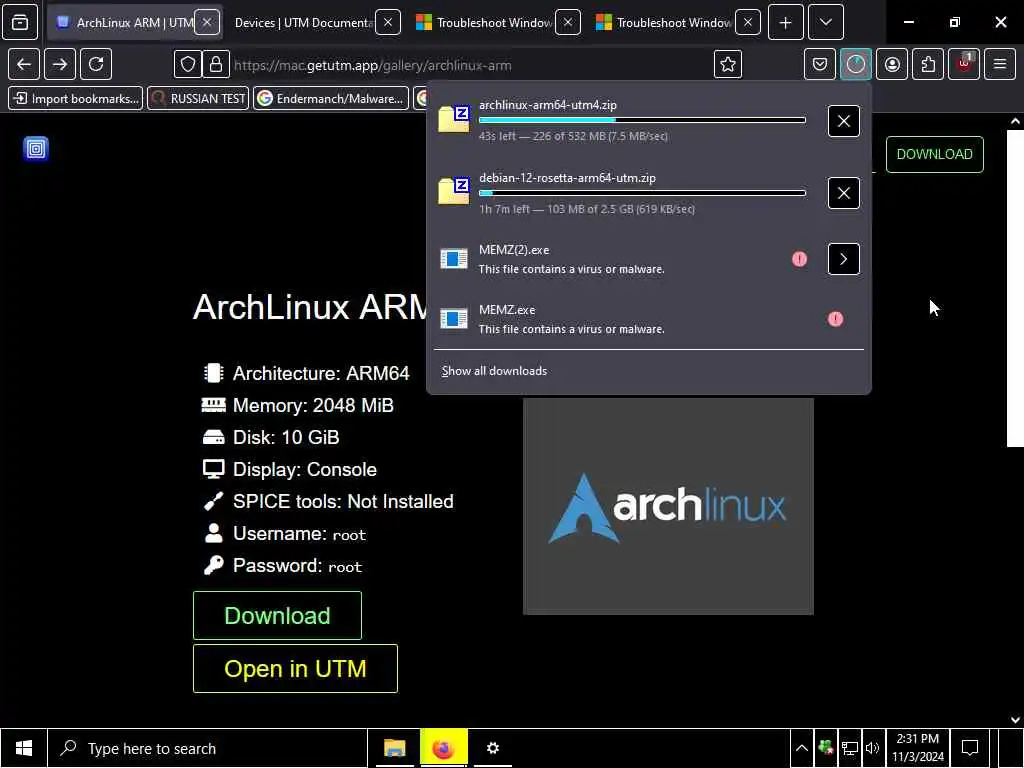Show site security padlock info

[216, 65]
